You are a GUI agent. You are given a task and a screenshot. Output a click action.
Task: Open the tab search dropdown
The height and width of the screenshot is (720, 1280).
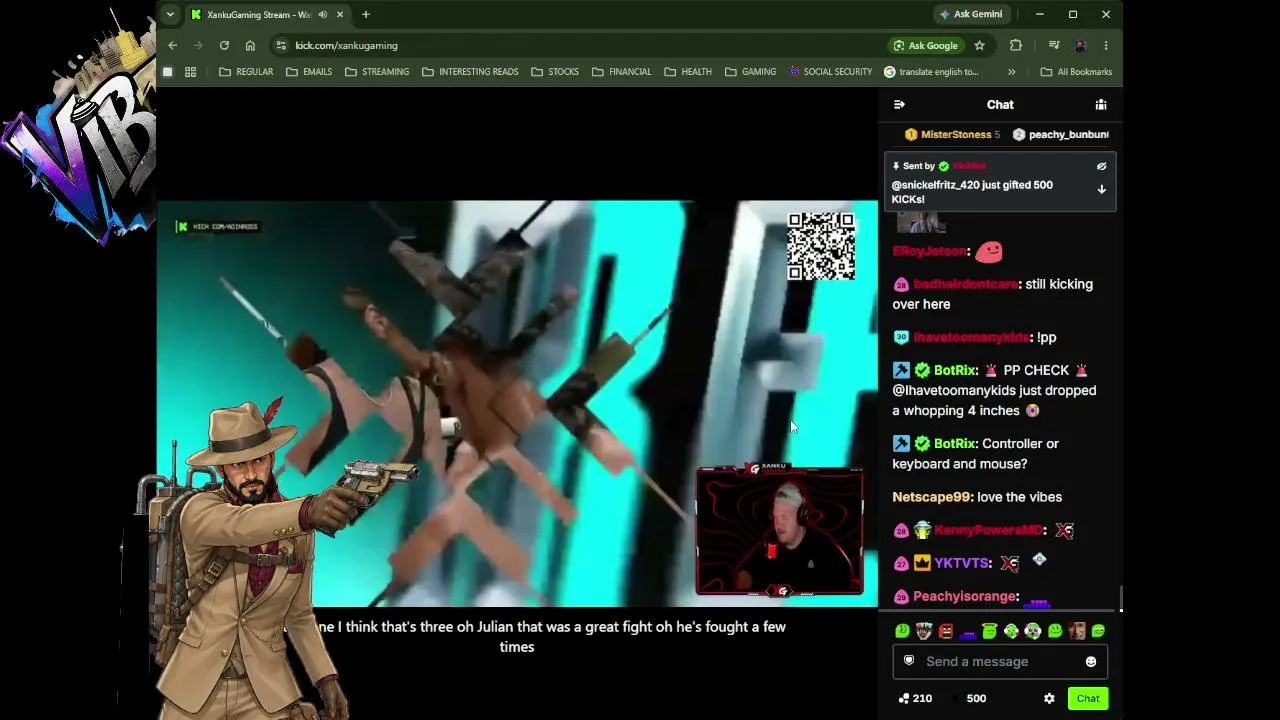click(170, 14)
